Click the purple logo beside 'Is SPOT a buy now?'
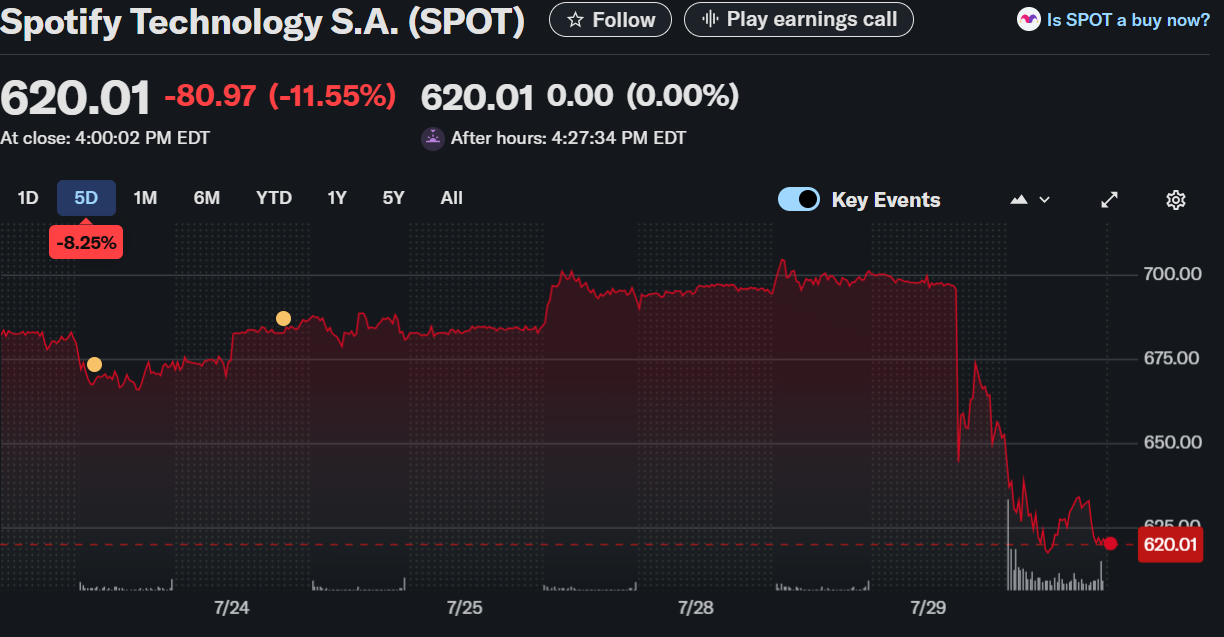 (1028, 19)
